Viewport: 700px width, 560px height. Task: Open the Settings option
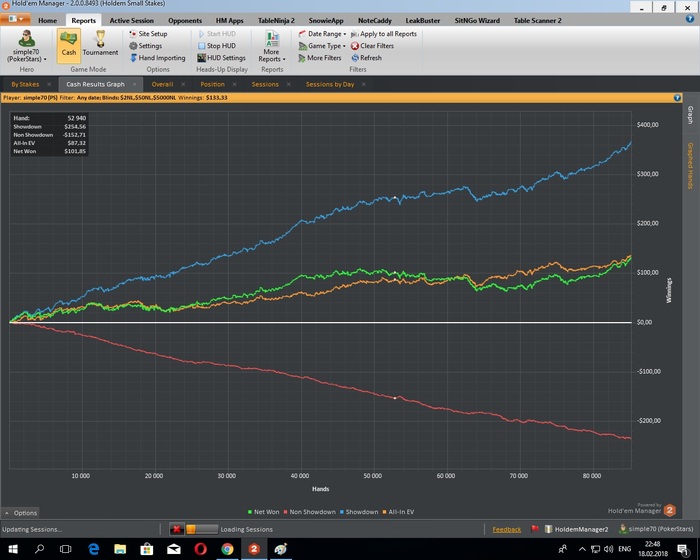[146, 46]
